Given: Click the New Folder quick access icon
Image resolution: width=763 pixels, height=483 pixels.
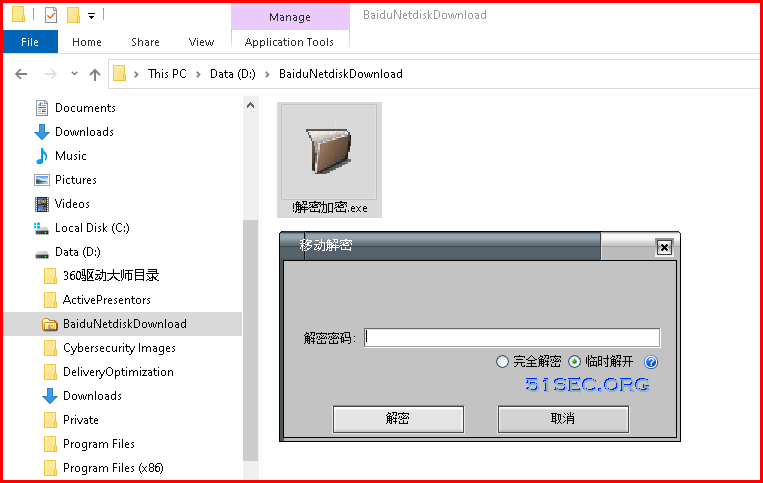Looking at the screenshot, I should coord(73,15).
